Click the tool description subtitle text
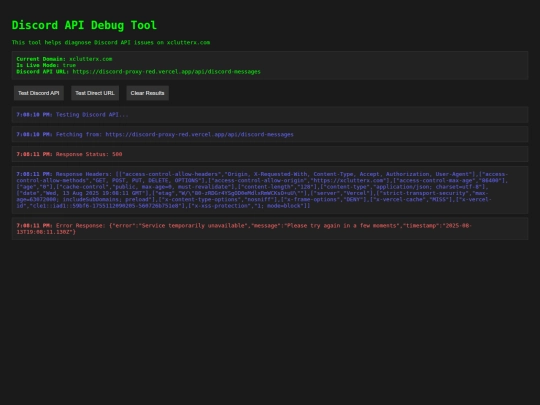Image resolution: width=540 pixels, height=405 pixels. (111, 42)
